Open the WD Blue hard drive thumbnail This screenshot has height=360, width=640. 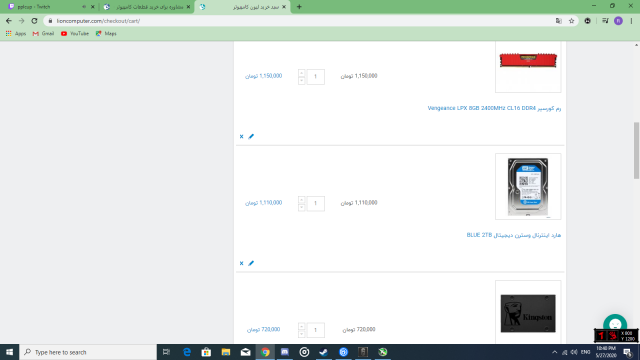pyautogui.click(x=528, y=187)
